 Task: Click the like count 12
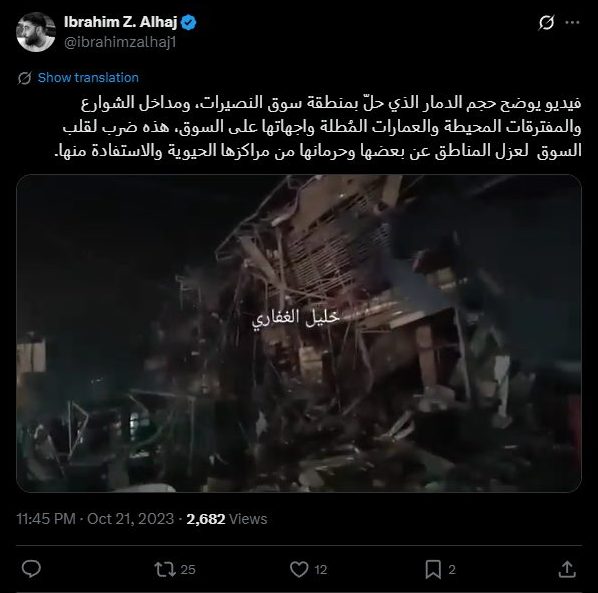pos(321,570)
